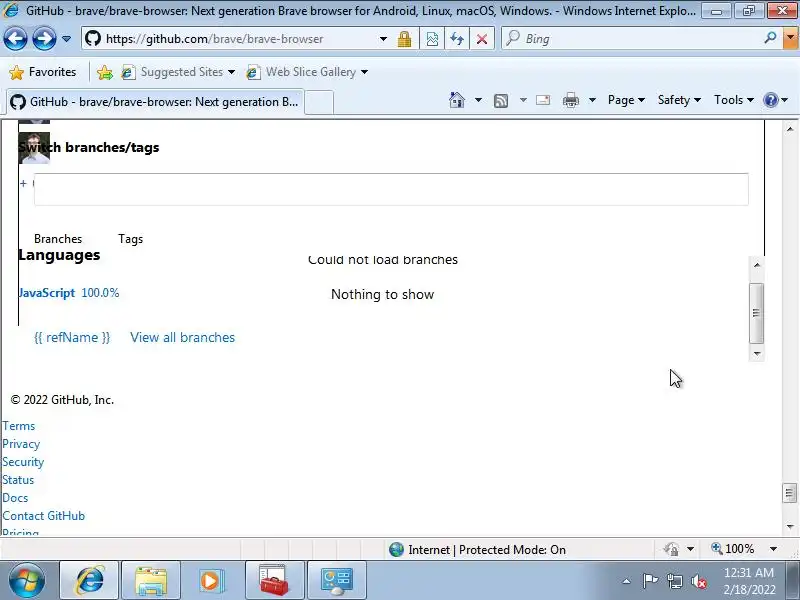Open the Docs footer link

15,497
